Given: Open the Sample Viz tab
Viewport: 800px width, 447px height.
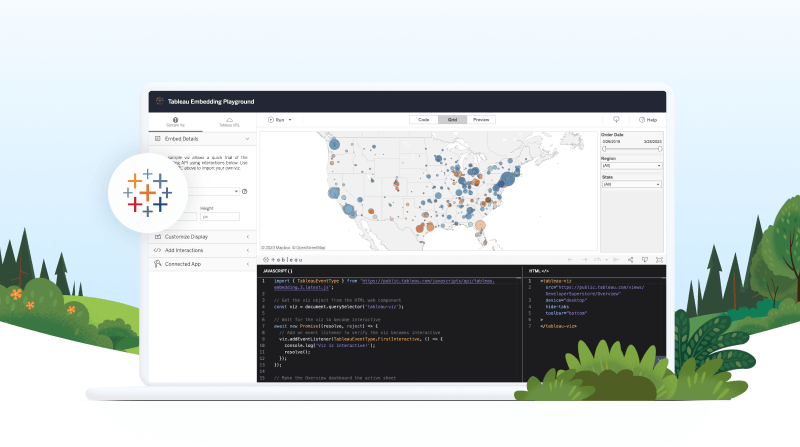Looking at the screenshot, I should 175,122.
